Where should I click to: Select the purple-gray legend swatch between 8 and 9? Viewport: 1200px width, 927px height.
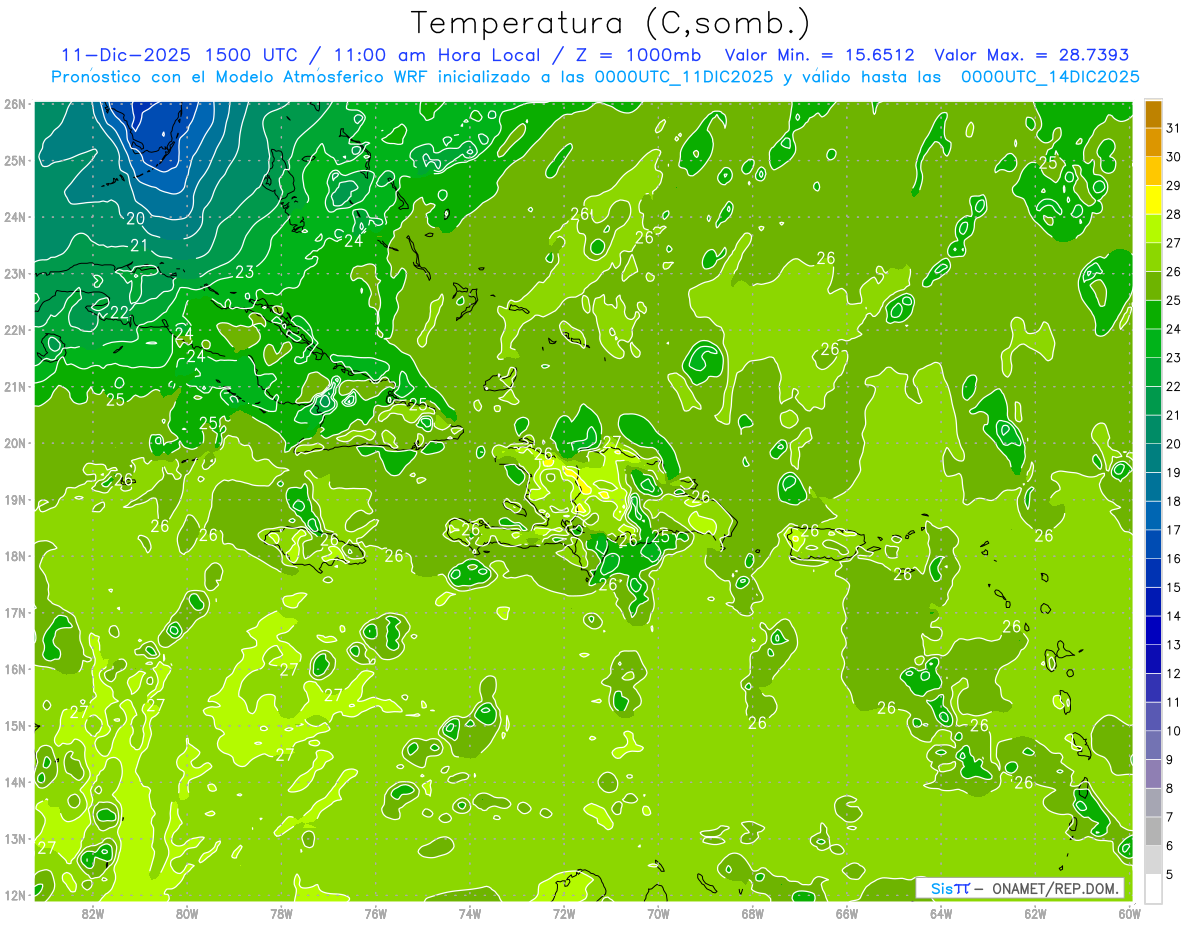pyautogui.click(x=1153, y=773)
